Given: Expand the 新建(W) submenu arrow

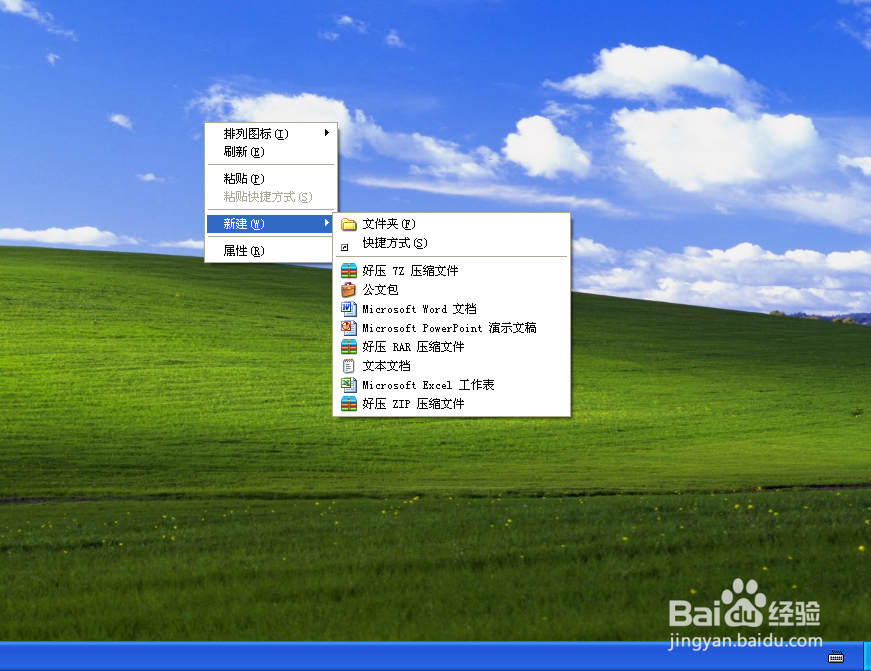Looking at the screenshot, I should (327, 223).
